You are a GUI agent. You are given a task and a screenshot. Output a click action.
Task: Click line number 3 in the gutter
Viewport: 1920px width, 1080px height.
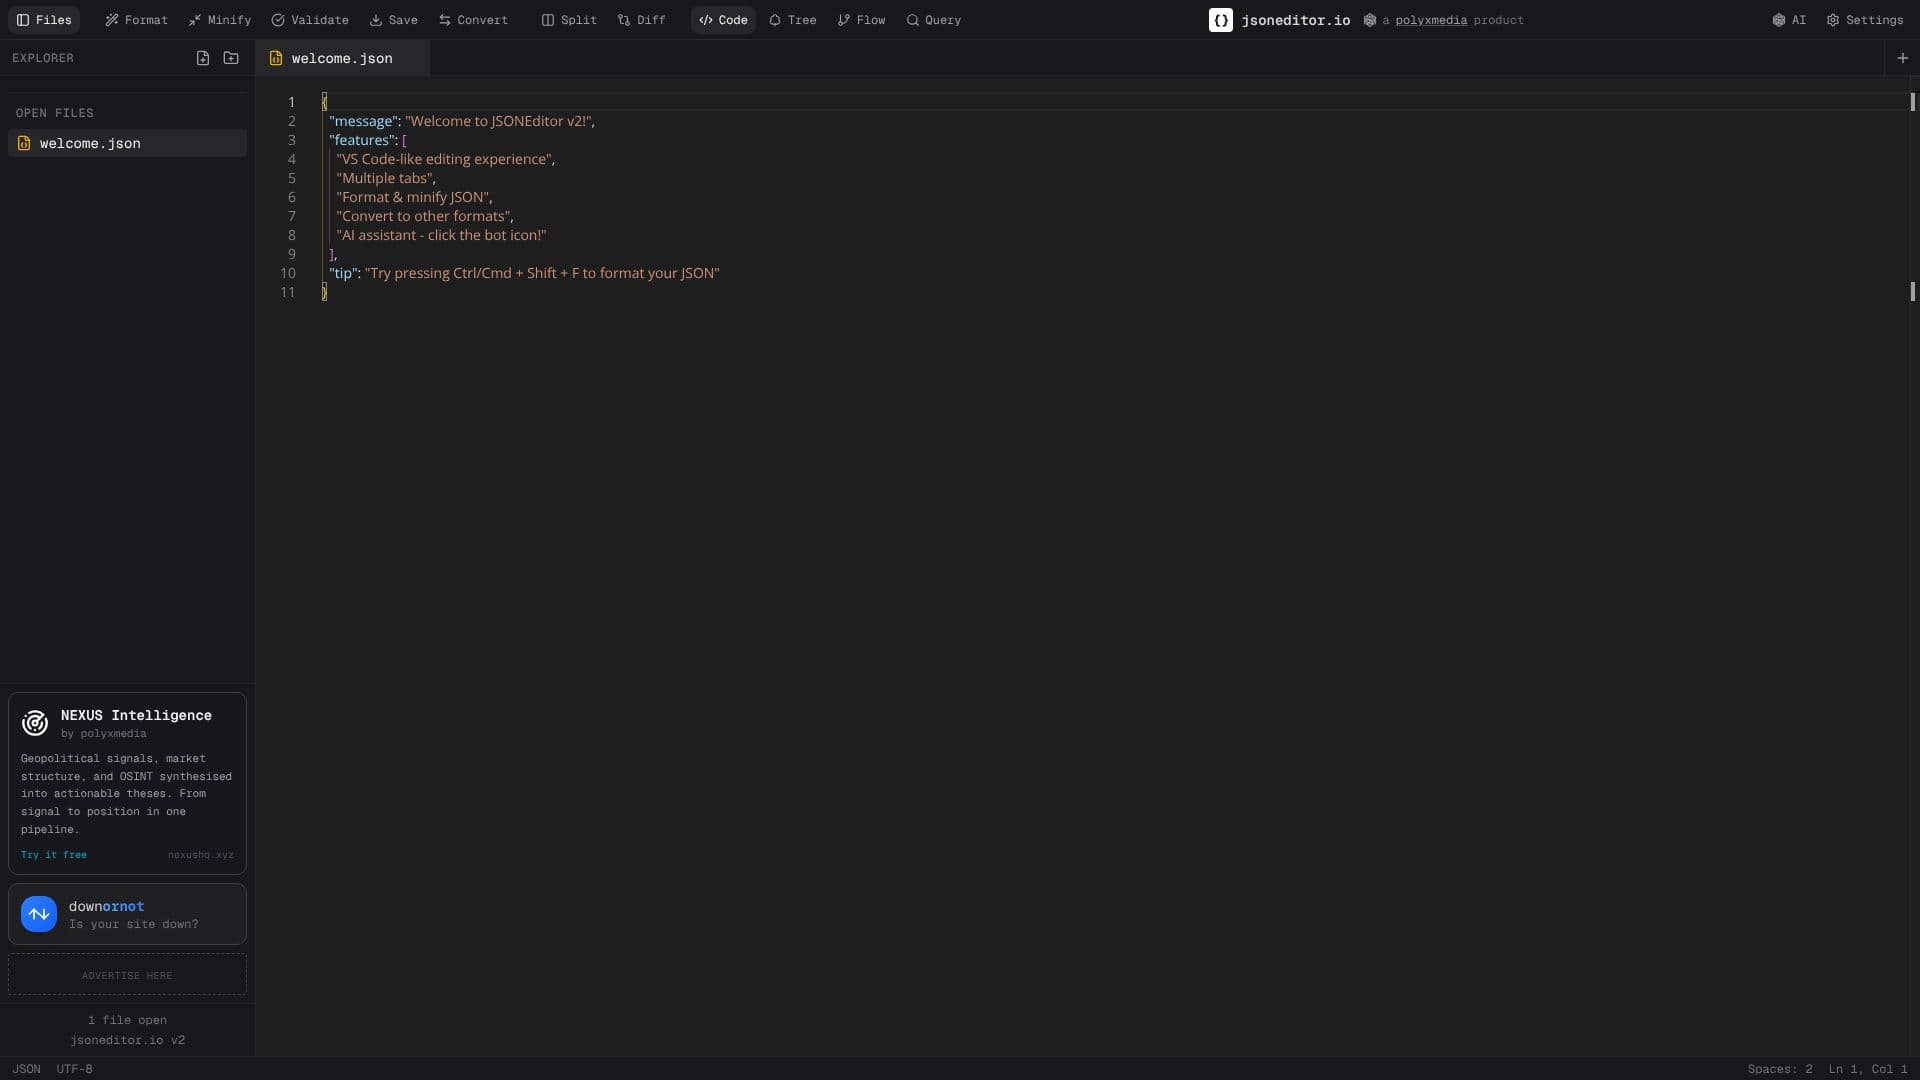pyautogui.click(x=292, y=140)
